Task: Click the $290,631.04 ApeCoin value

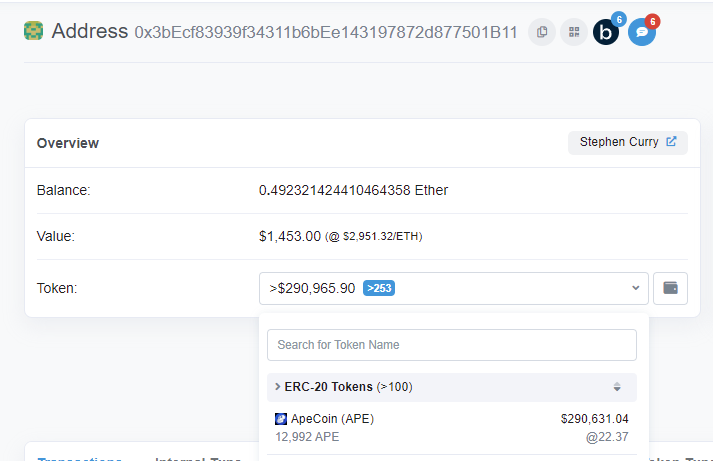Action: pos(594,419)
